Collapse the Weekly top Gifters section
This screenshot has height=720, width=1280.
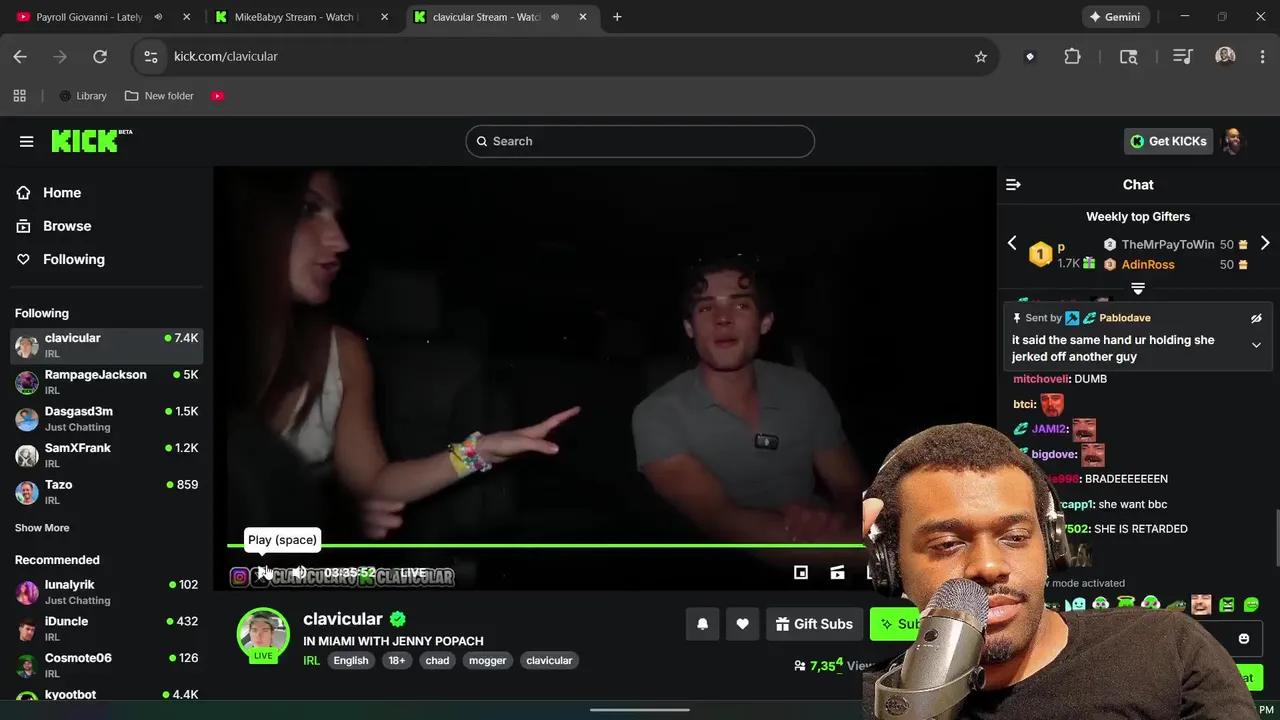point(1138,289)
